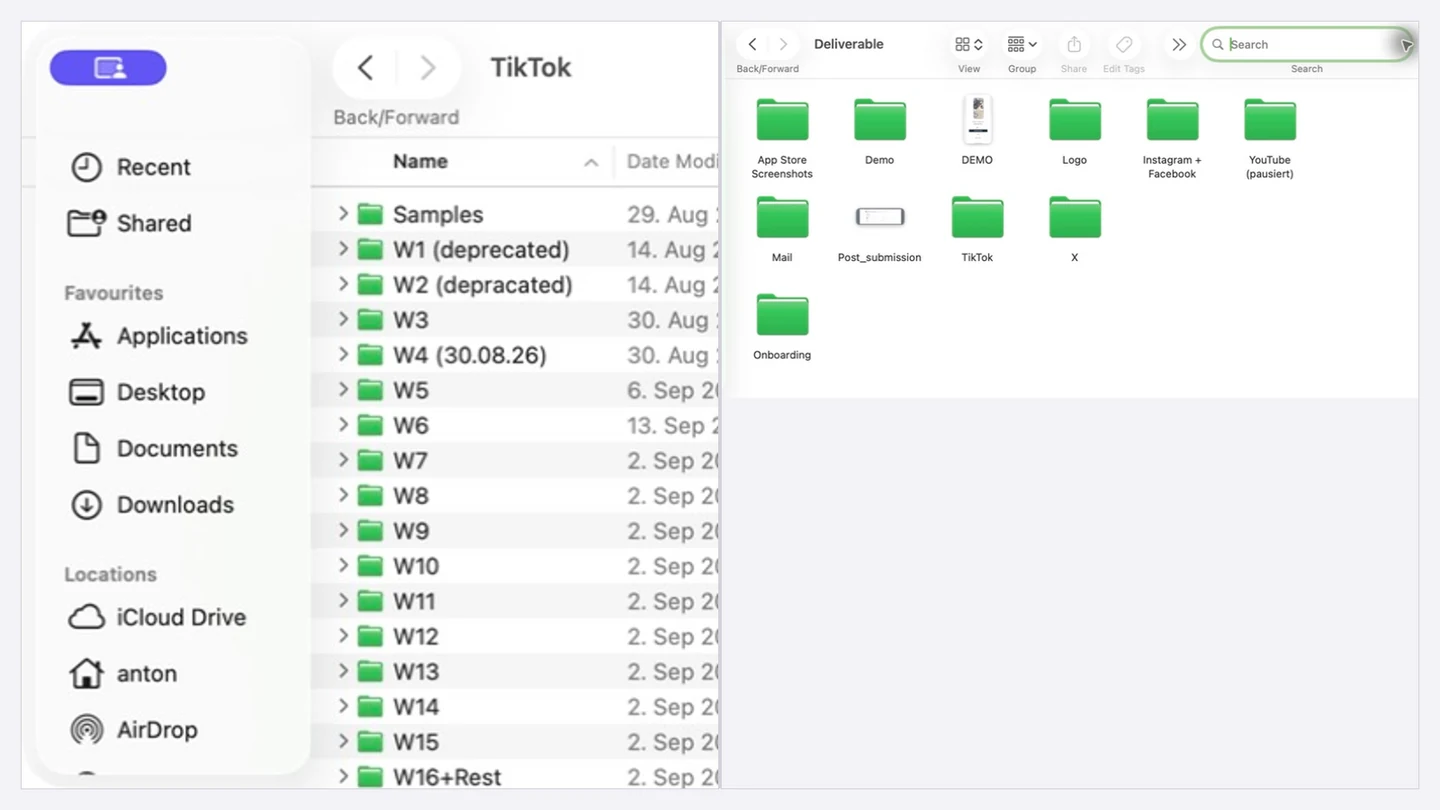Go to Desktop in the sidebar

[138, 392]
